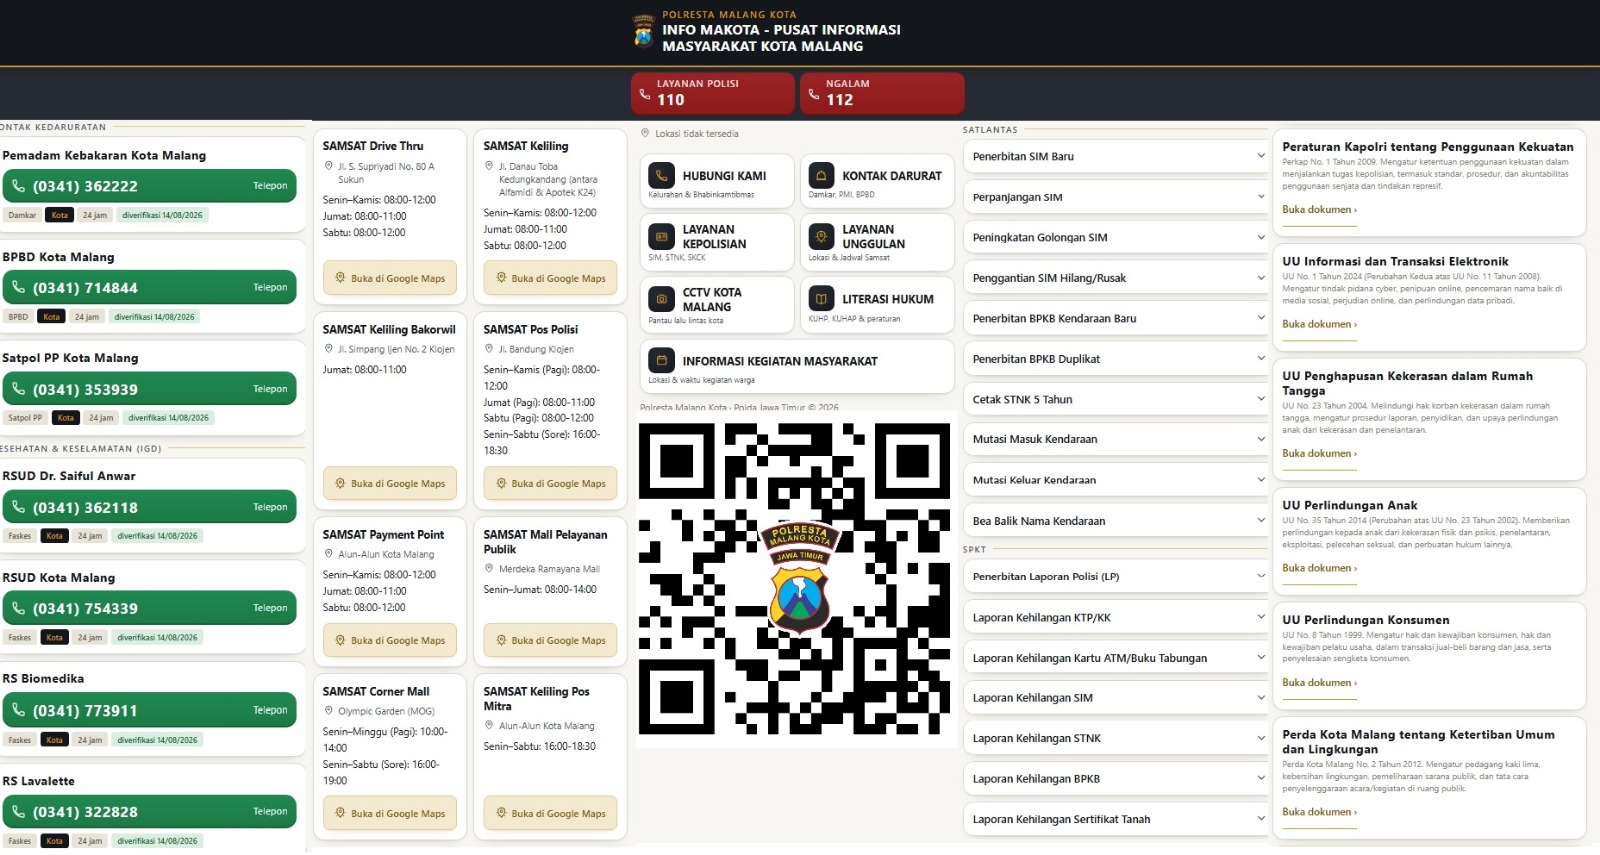Expand Laporan Kehilangan SIM row
This screenshot has height=855, width=1600.
click(1116, 698)
